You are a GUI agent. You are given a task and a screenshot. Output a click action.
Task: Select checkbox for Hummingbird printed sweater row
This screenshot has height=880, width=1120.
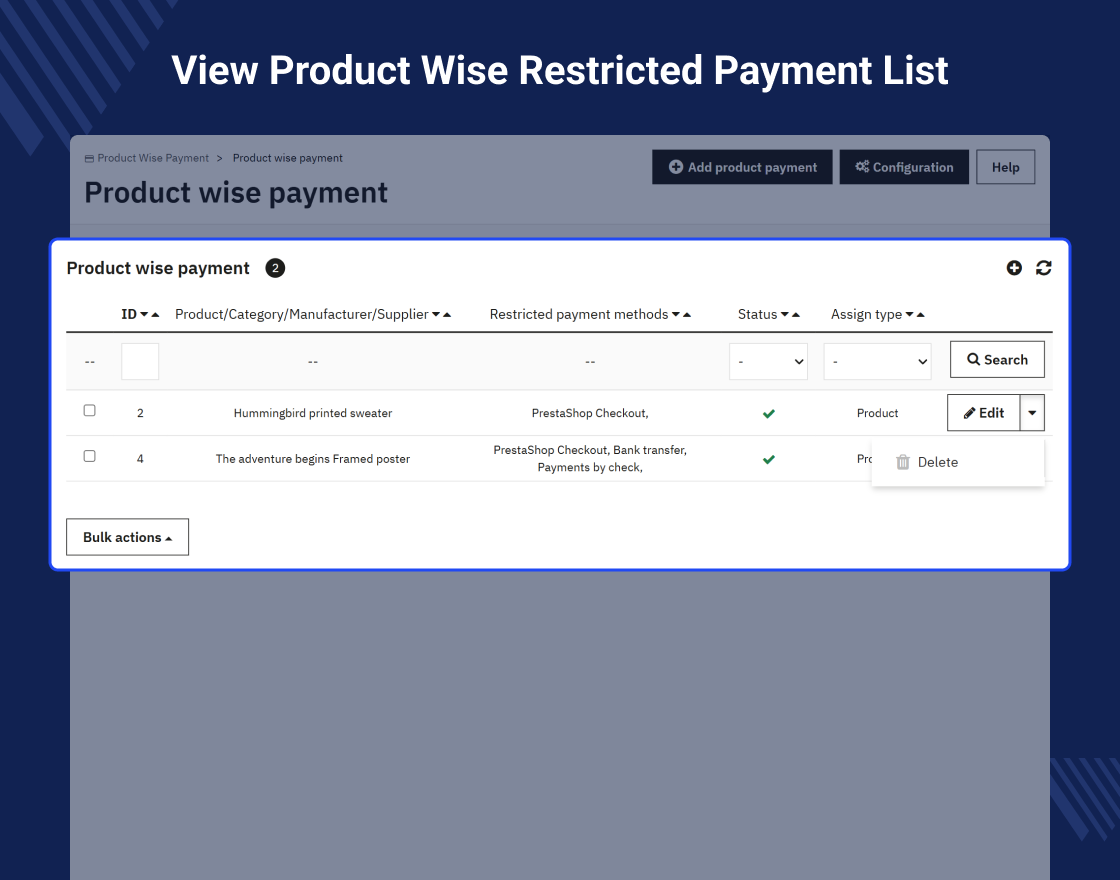(89, 410)
